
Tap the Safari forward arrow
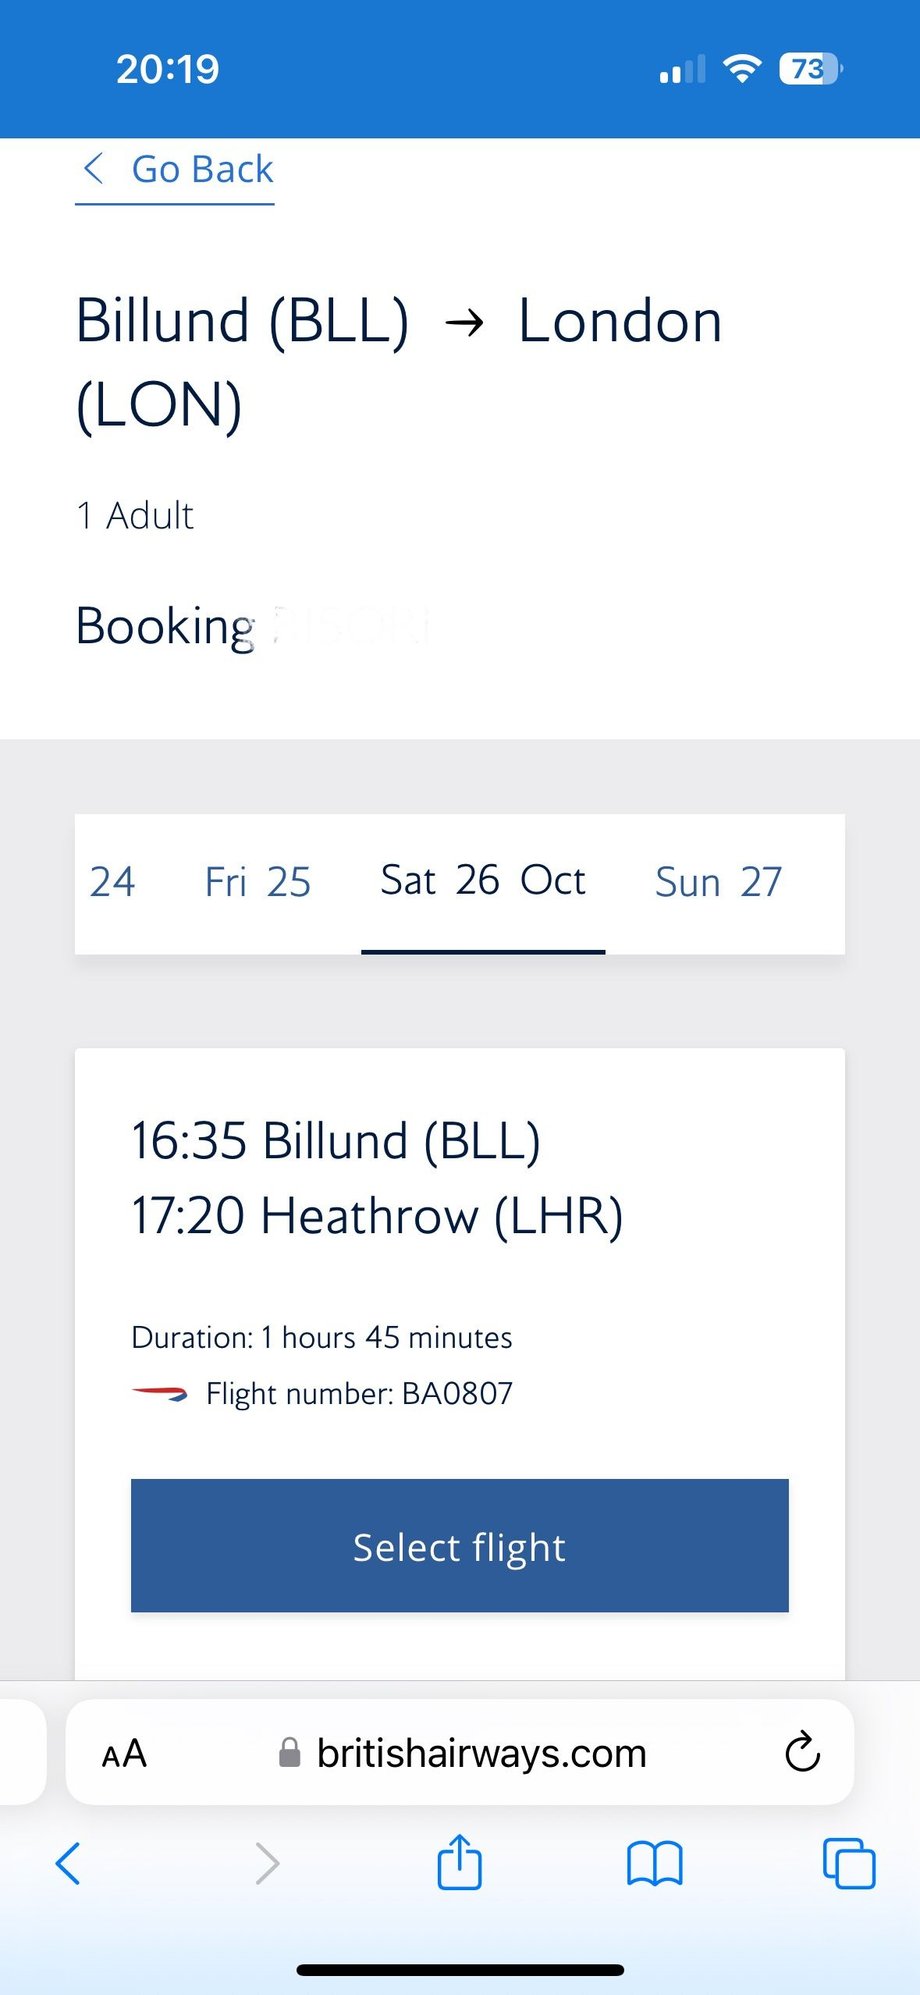(266, 1863)
